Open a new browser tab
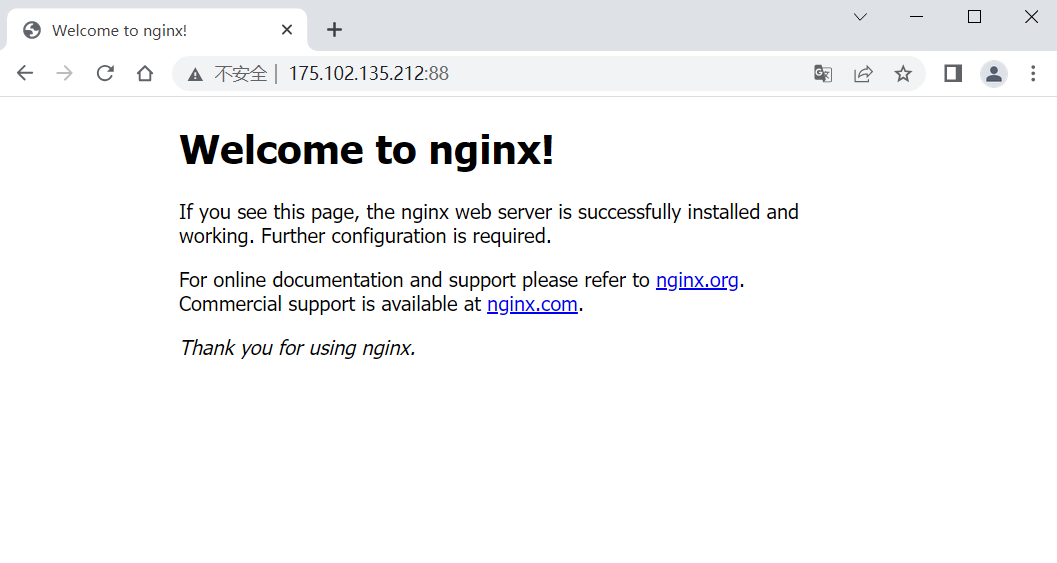 (x=334, y=30)
